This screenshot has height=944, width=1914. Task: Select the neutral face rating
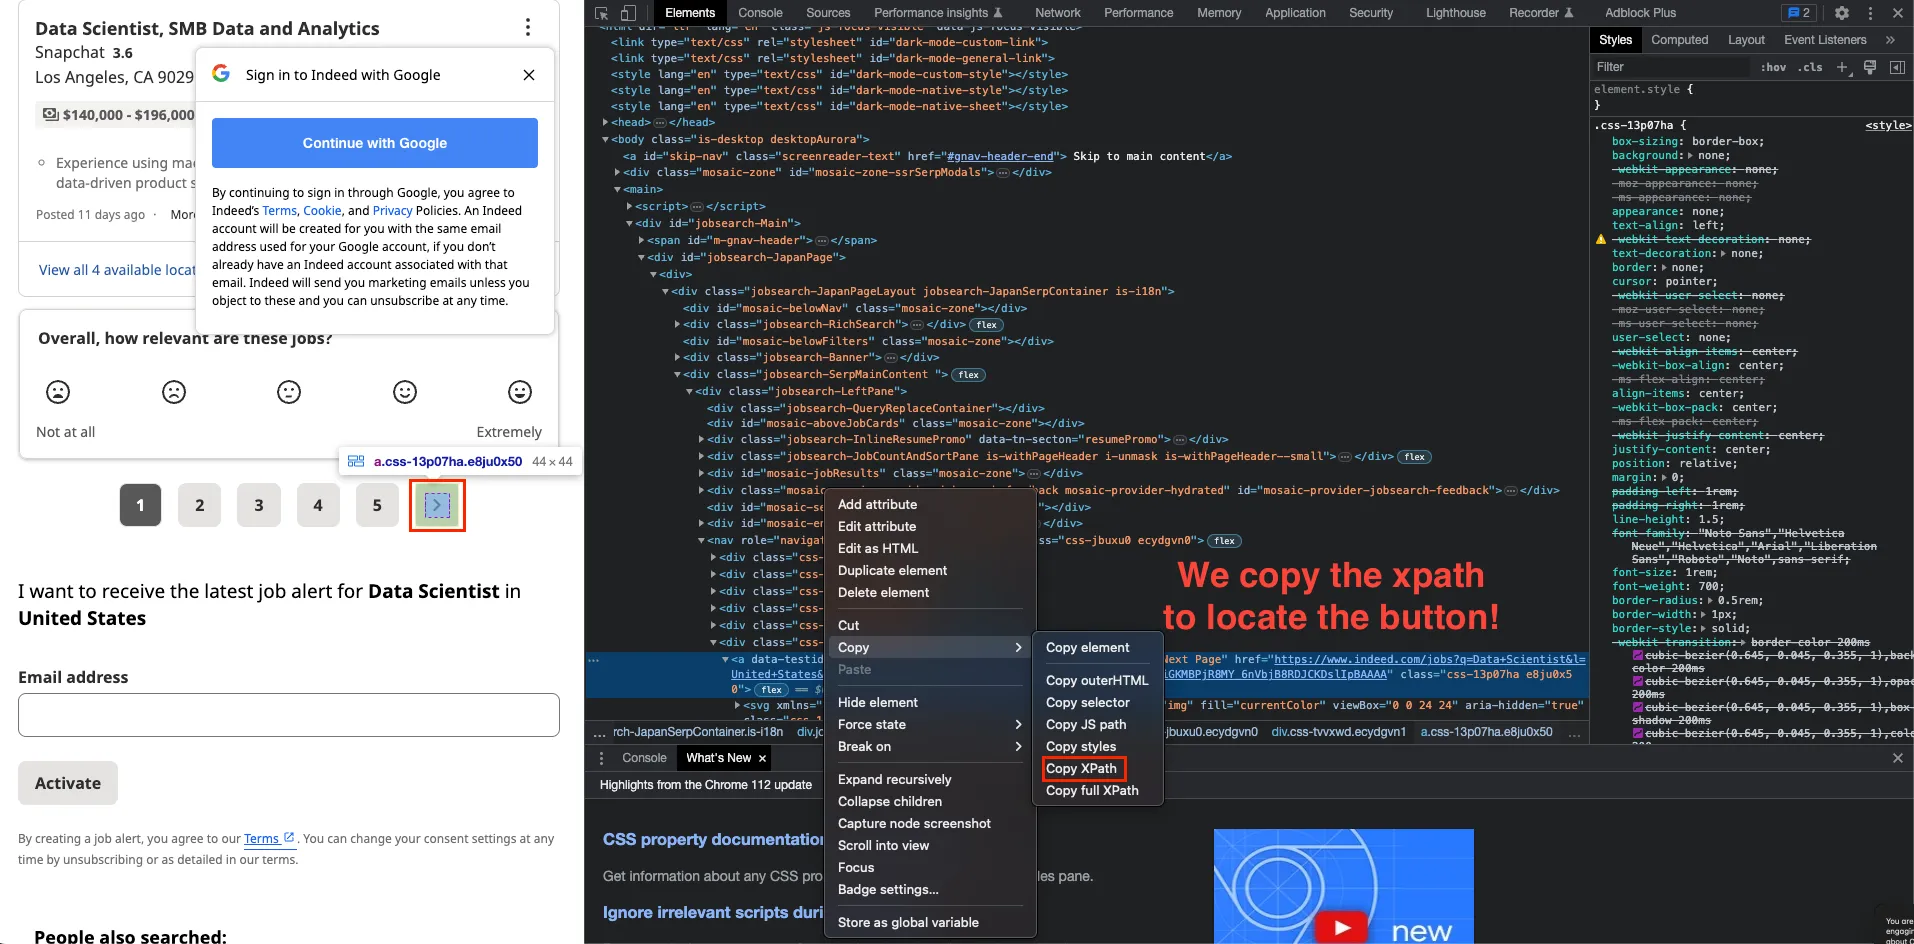pos(289,392)
